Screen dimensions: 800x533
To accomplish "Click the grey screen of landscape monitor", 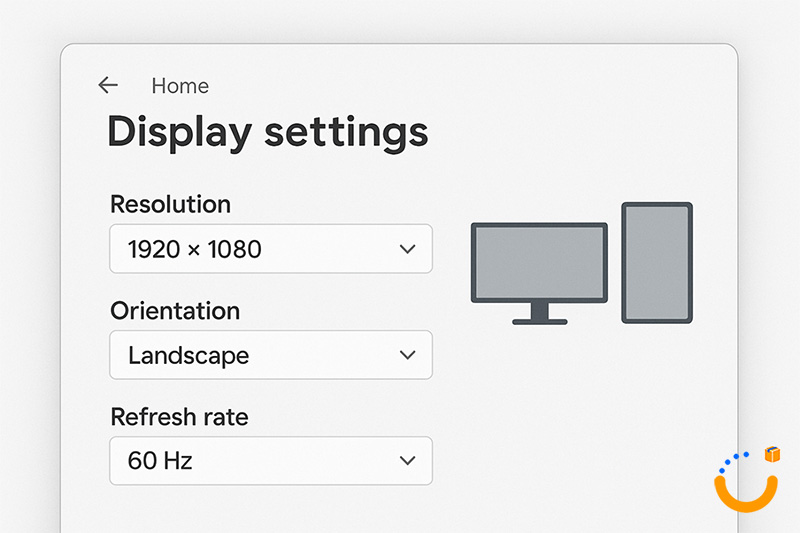I will [539, 261].
